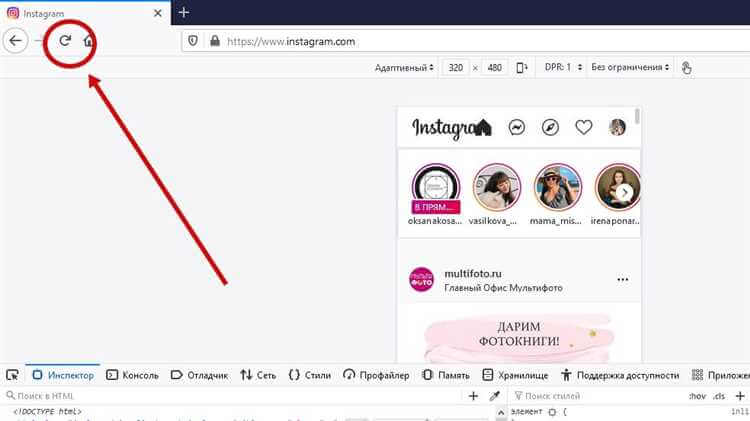Click the Поиск стилей filter field

(x=598, y=396)
